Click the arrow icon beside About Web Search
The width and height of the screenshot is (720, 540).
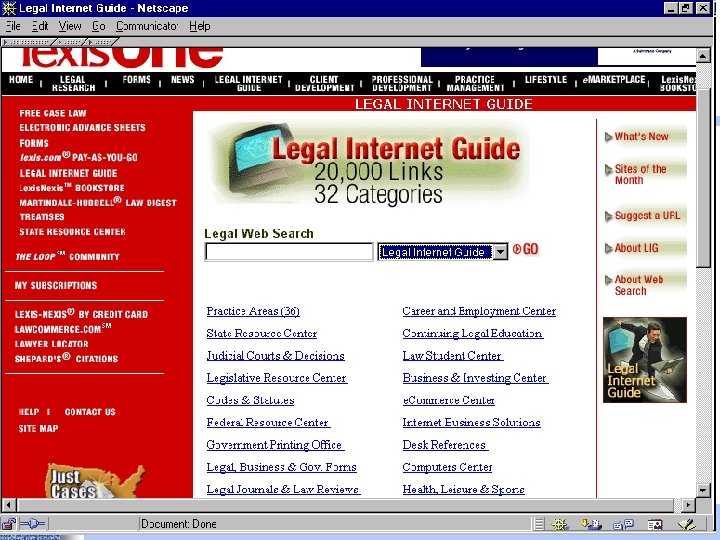click(x=608, y=280)
